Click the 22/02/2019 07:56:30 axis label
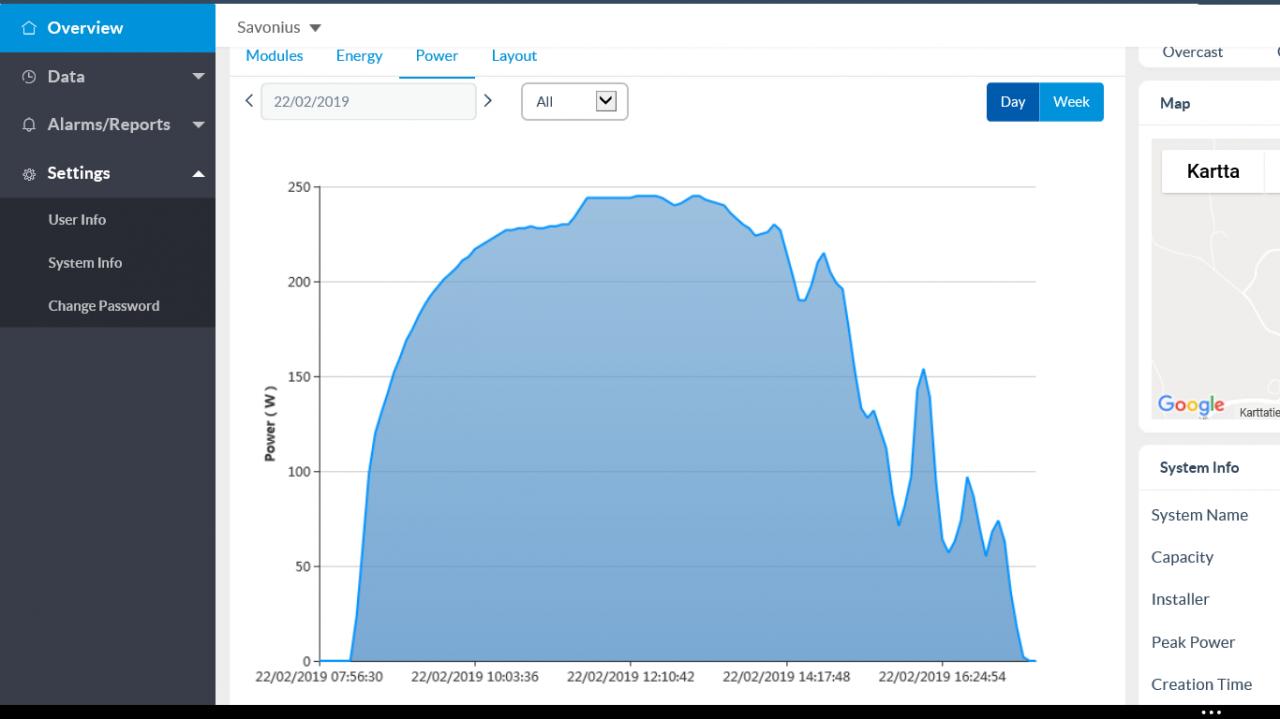Screen dimensions: 1280x719 319,677
